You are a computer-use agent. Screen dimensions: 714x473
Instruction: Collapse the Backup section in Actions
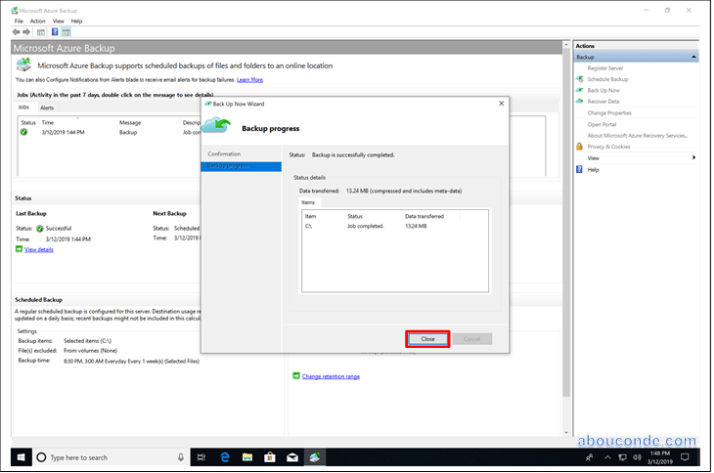point(693,57)
